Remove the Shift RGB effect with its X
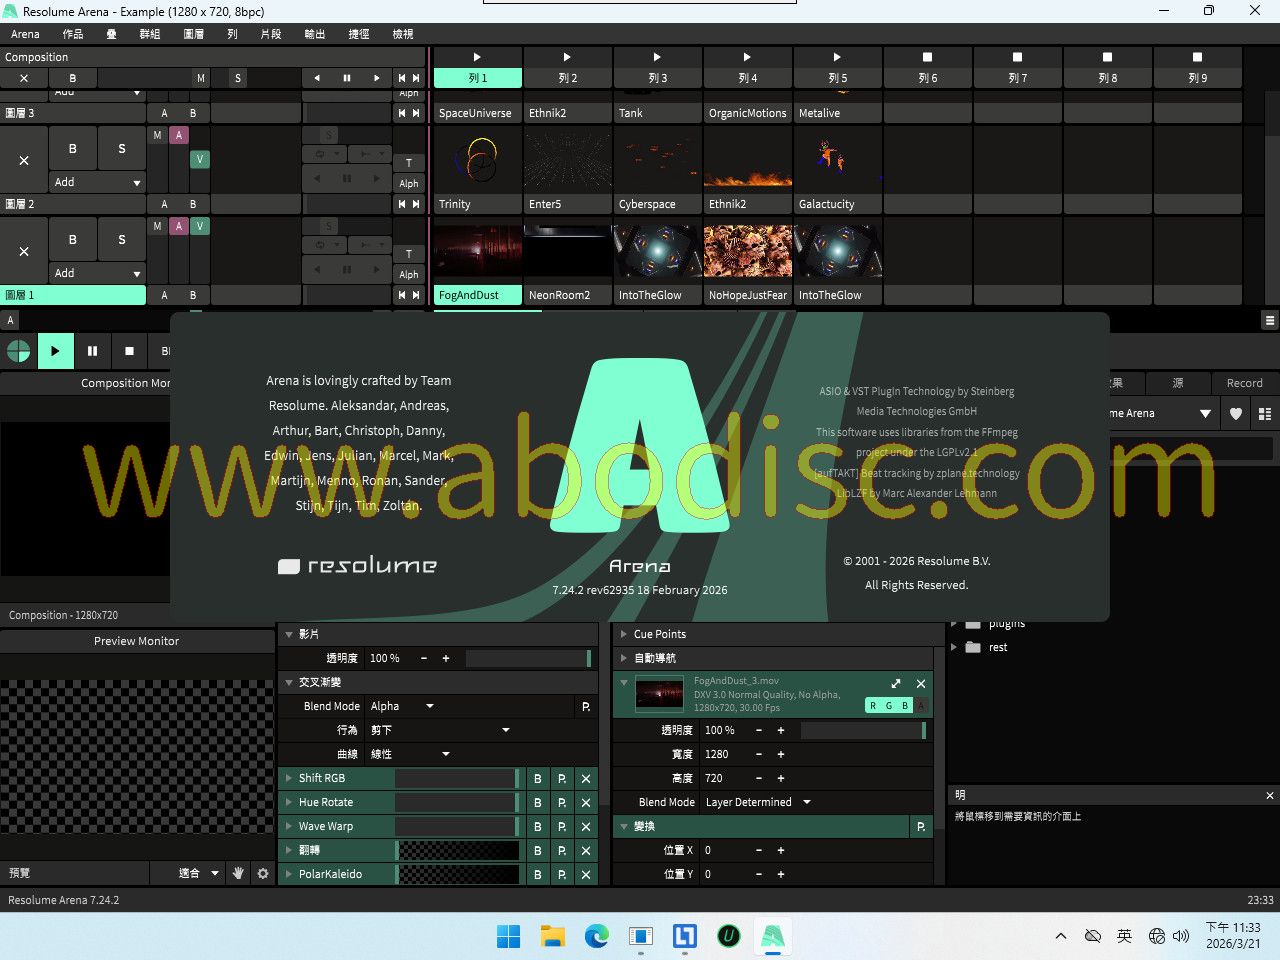Image resolution: width=1280 pixels, height=960 pixels. (586, 778)
